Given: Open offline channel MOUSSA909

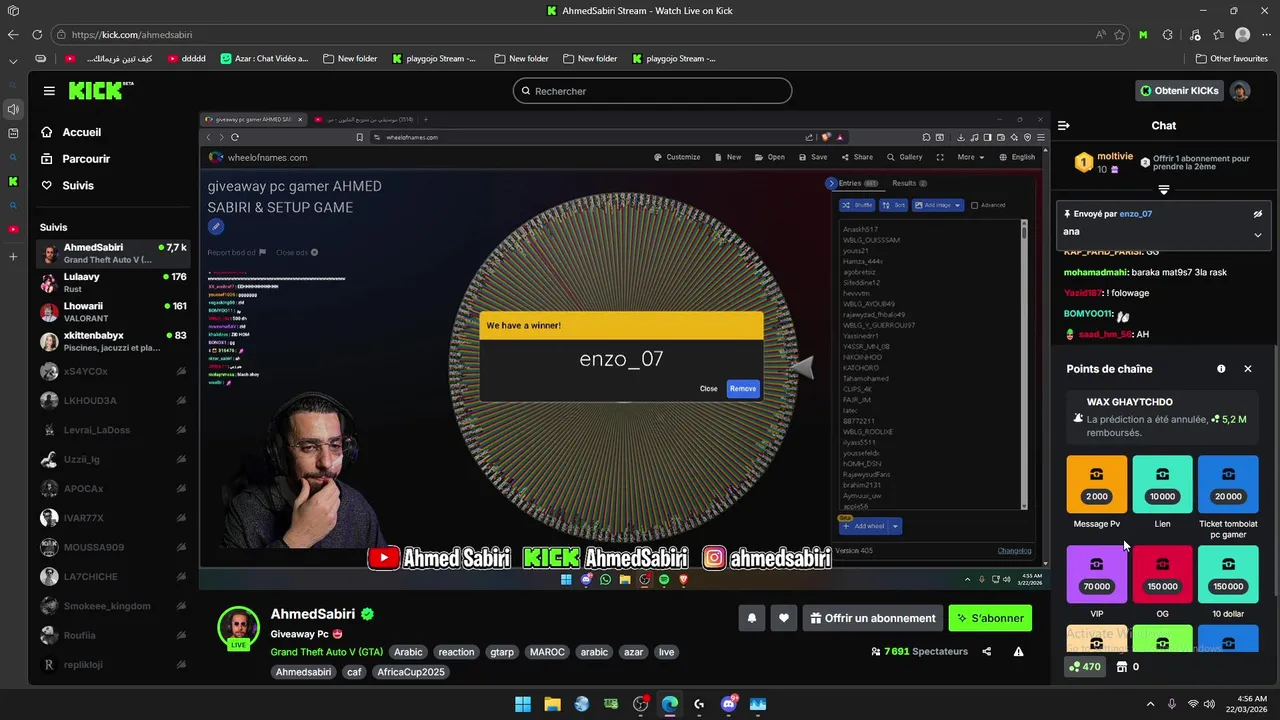Looking at the screenshot, I should tap(113, 547).
